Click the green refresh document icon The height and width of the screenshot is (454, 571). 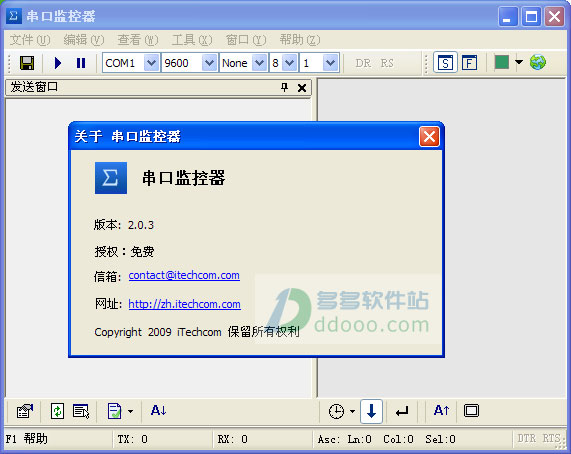58,411
